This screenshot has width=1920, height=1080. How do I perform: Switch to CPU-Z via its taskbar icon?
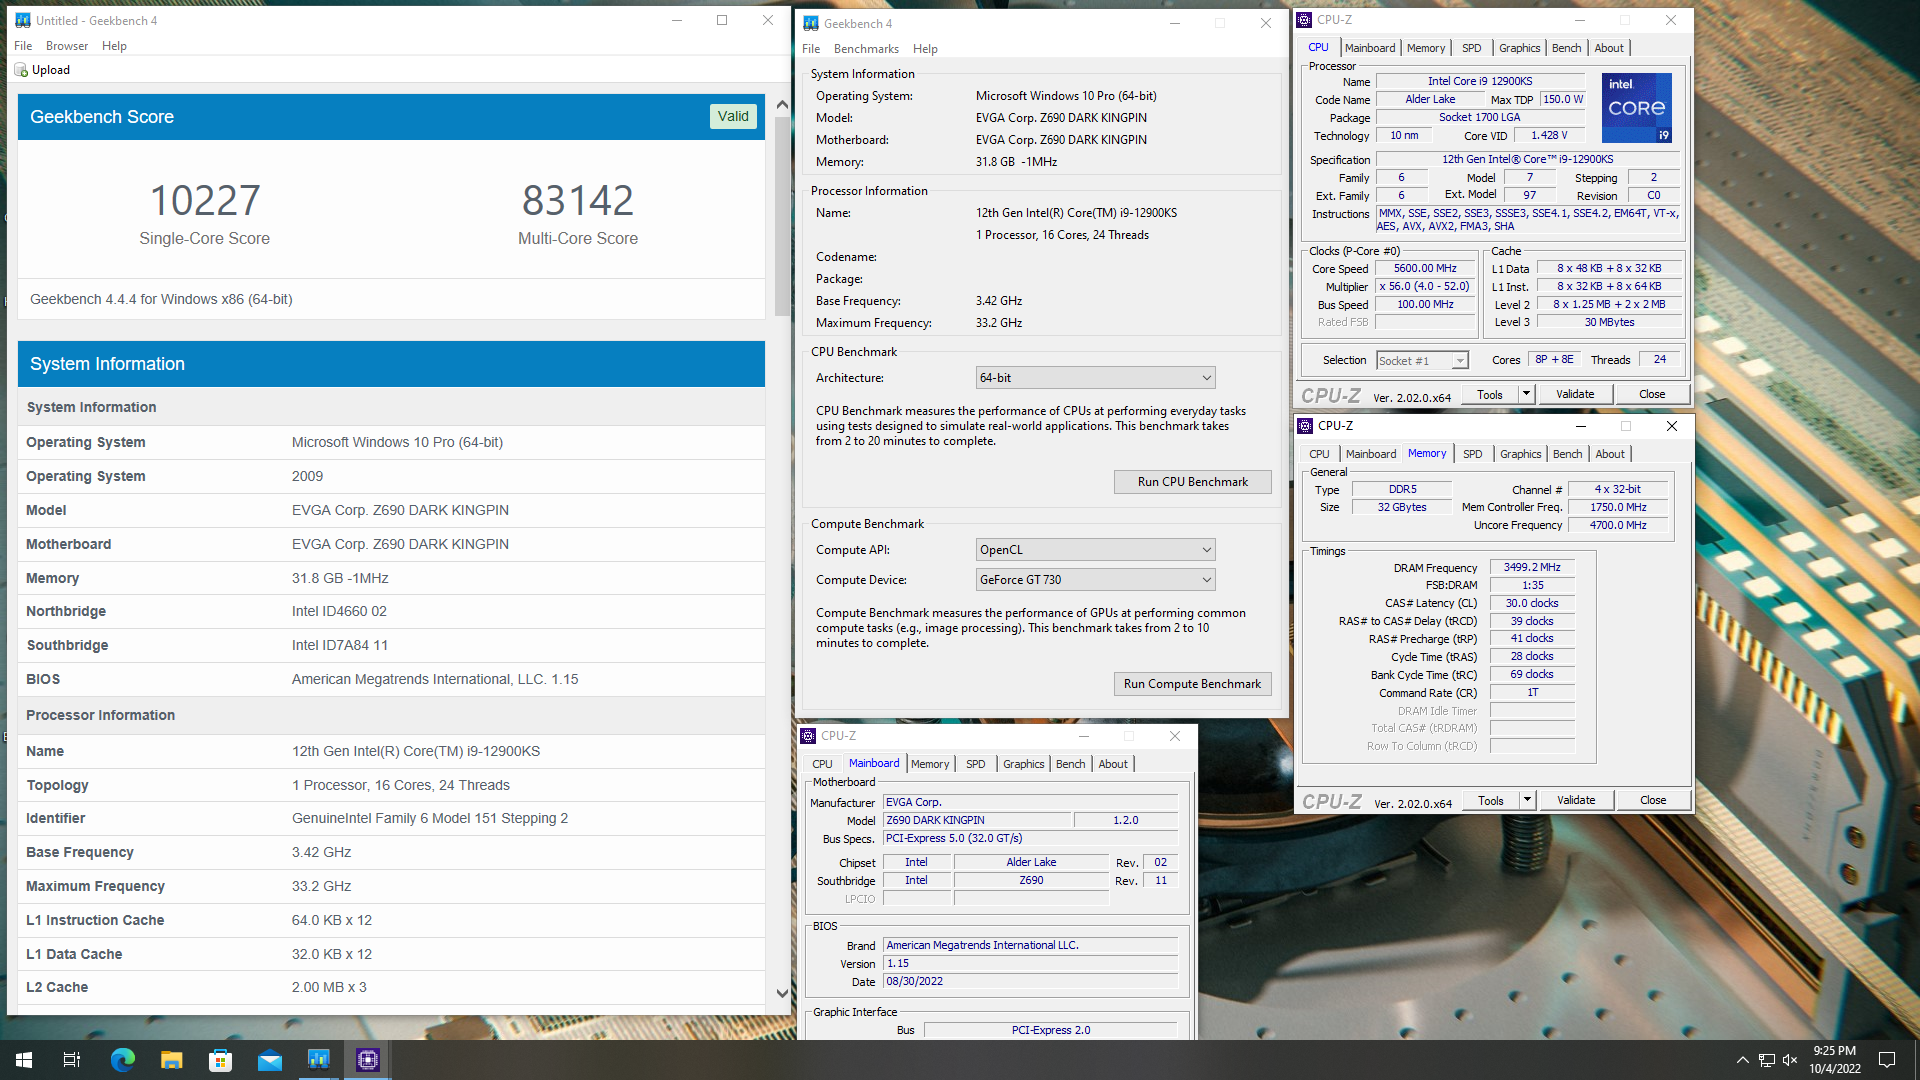pos(367,1060)
